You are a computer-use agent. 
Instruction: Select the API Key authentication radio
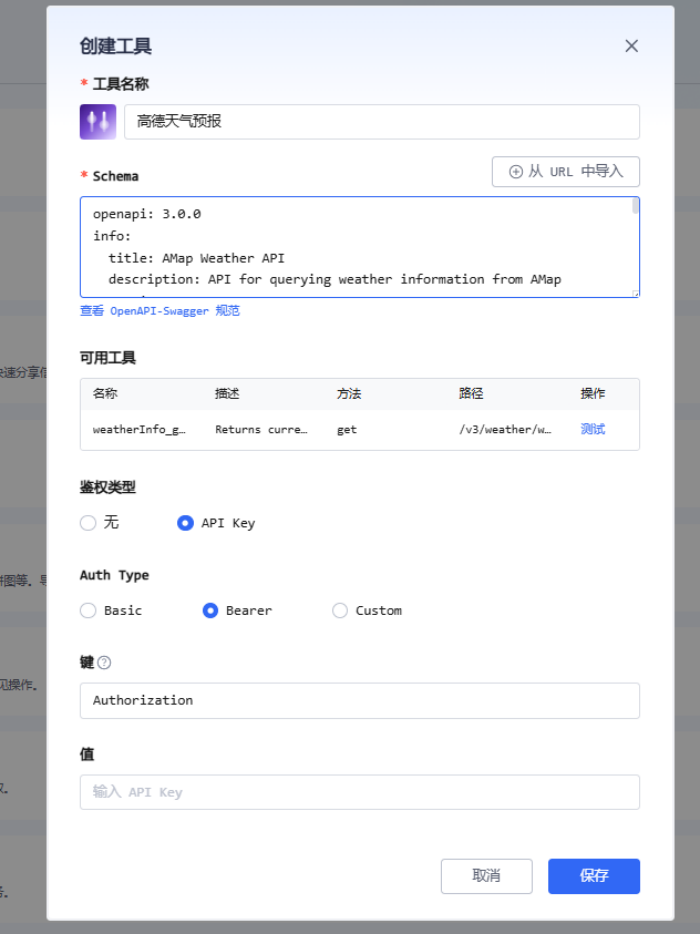click(x=185, y=523)
